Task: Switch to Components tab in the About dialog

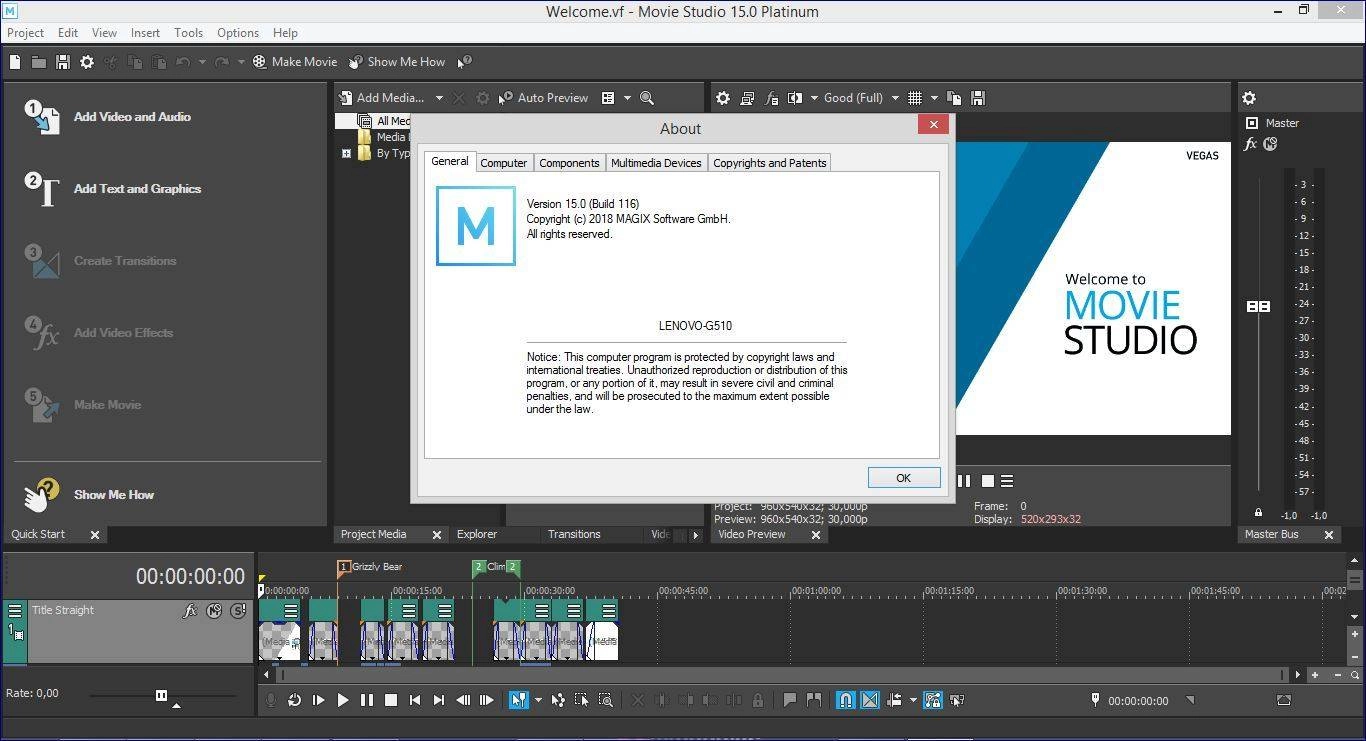Action: [569, 163]
